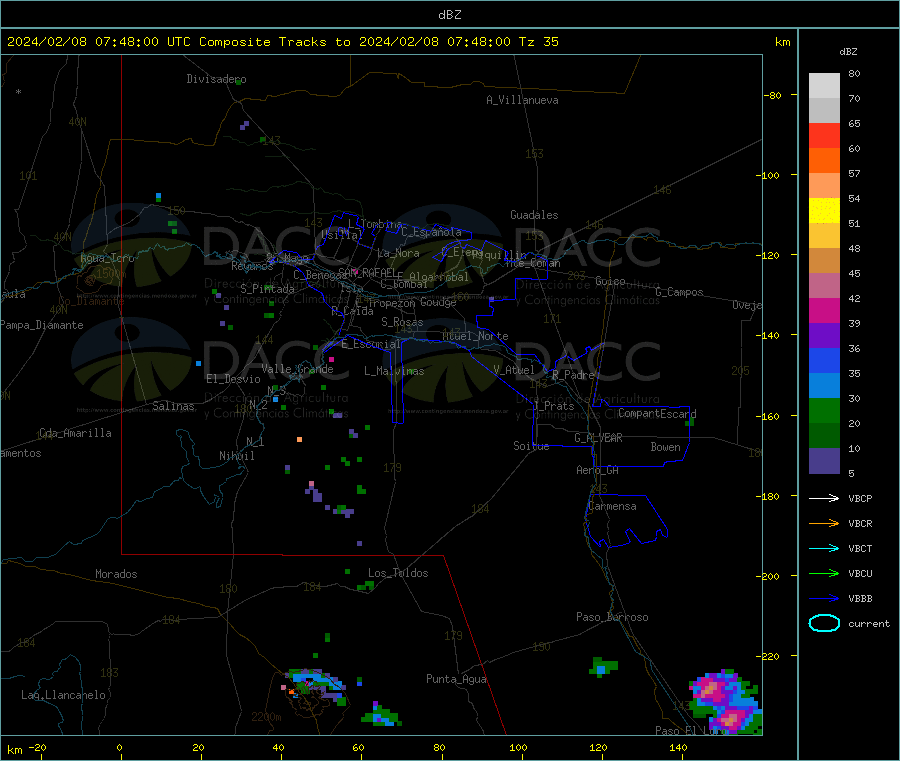This screenshot has height=761, width=900.
Task: Click the 'Carmensa' map label
Action: pyautogui.click(x=612, y=506)
